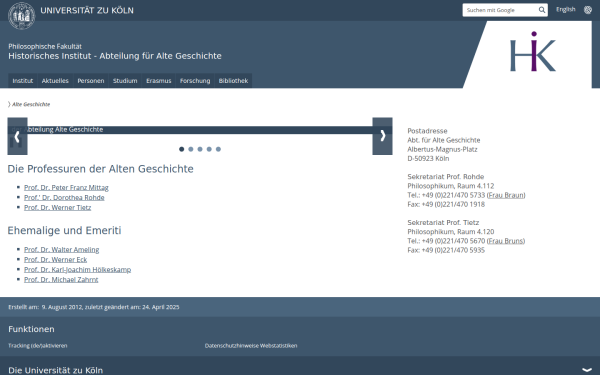The width and height of the screenshot is (600, 375).
Task: Click the Postadresse label
Action: 427,131
